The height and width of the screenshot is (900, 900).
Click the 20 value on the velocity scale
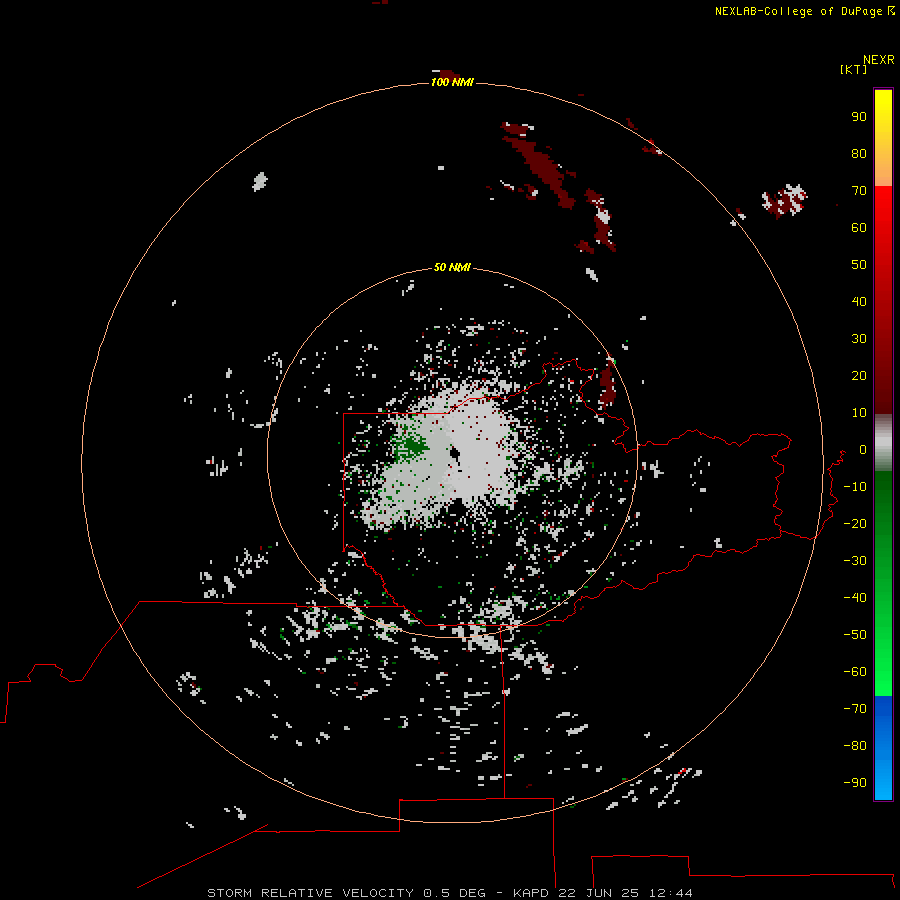(x=859, y=375)
